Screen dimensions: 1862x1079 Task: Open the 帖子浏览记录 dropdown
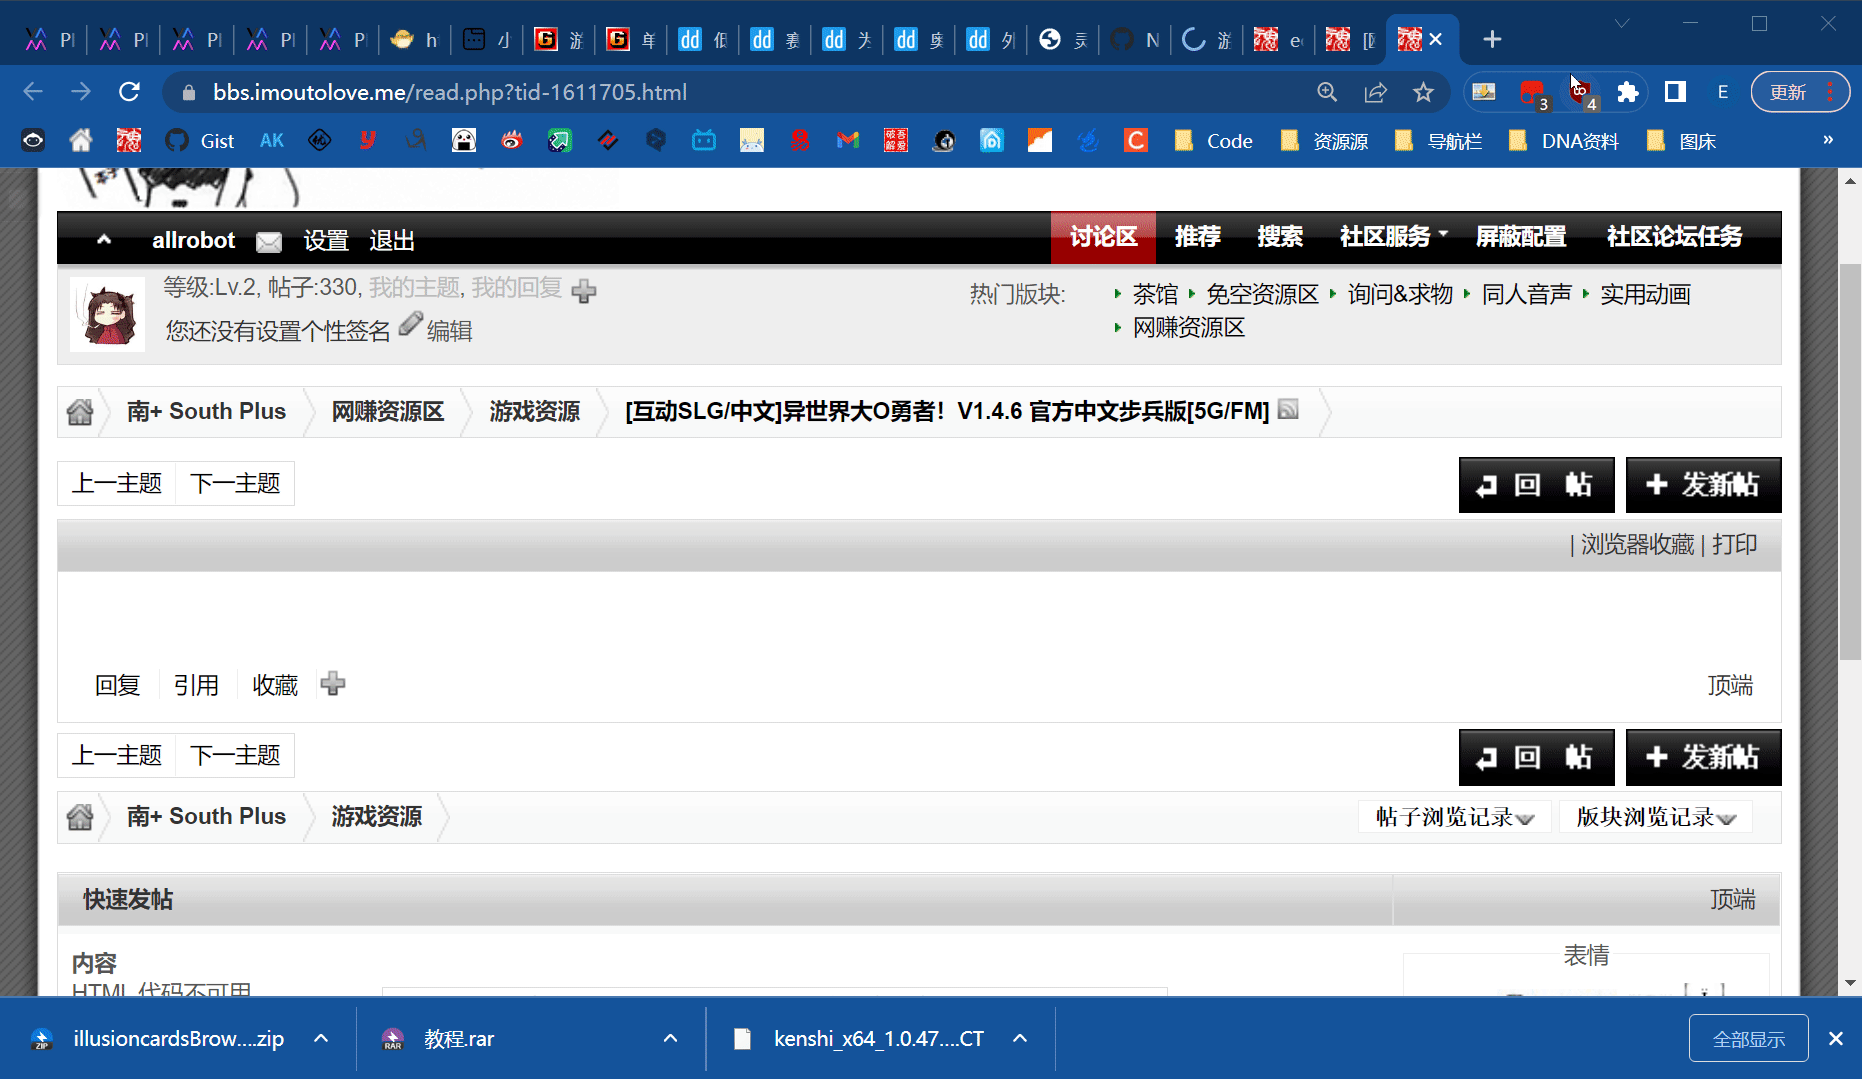tap(1454, 816)
